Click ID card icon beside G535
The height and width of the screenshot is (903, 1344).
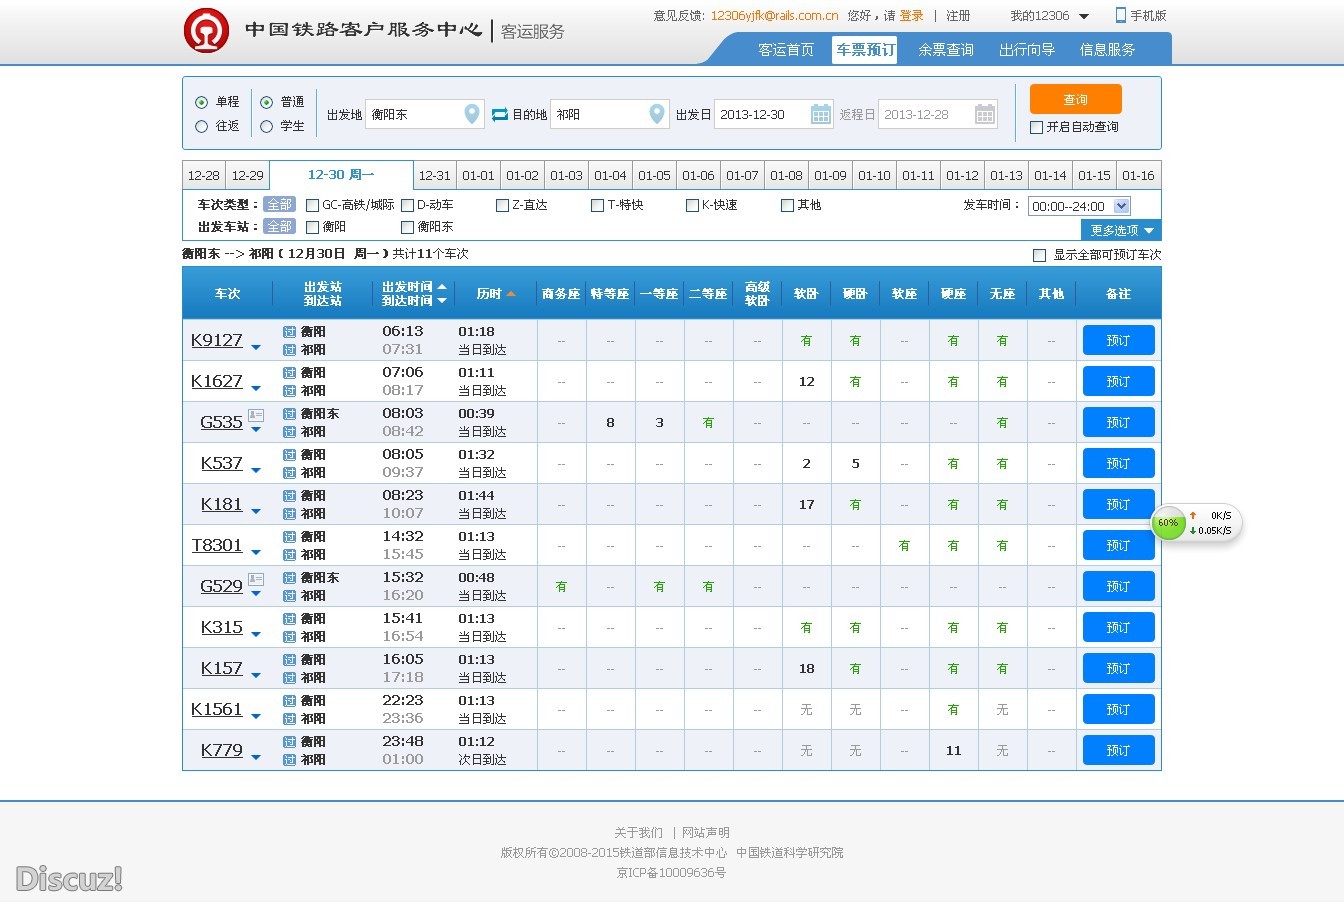(x=256, y=415)
